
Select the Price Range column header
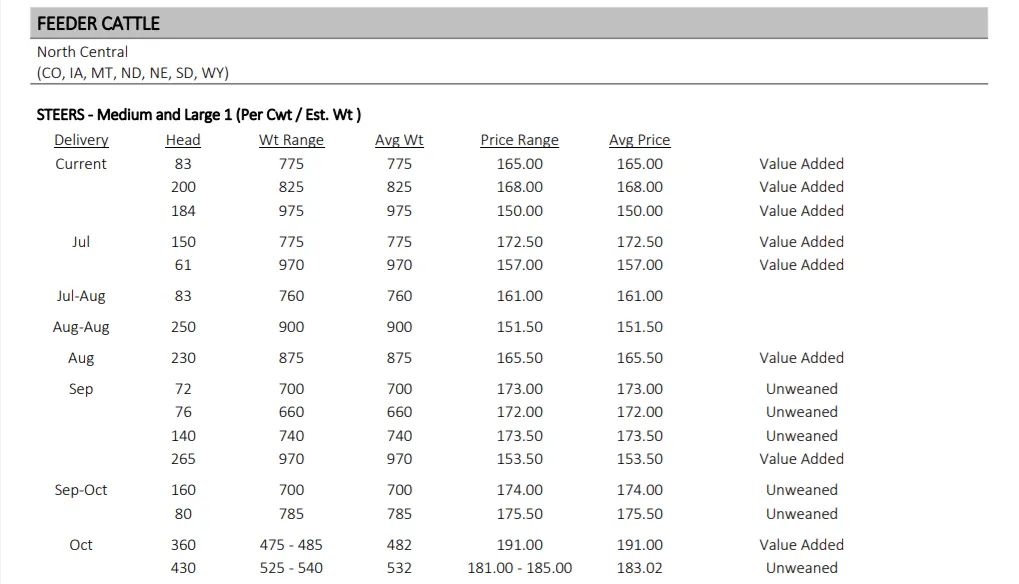pos(519,140)
